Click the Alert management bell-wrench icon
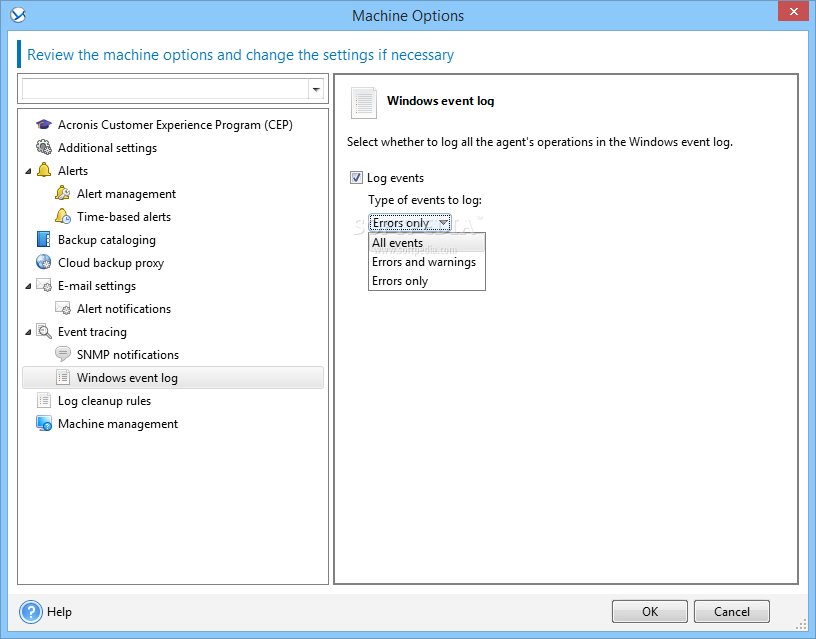Image resolution: width=816 pixels, height=639 pixels. [x=62, y=193]
